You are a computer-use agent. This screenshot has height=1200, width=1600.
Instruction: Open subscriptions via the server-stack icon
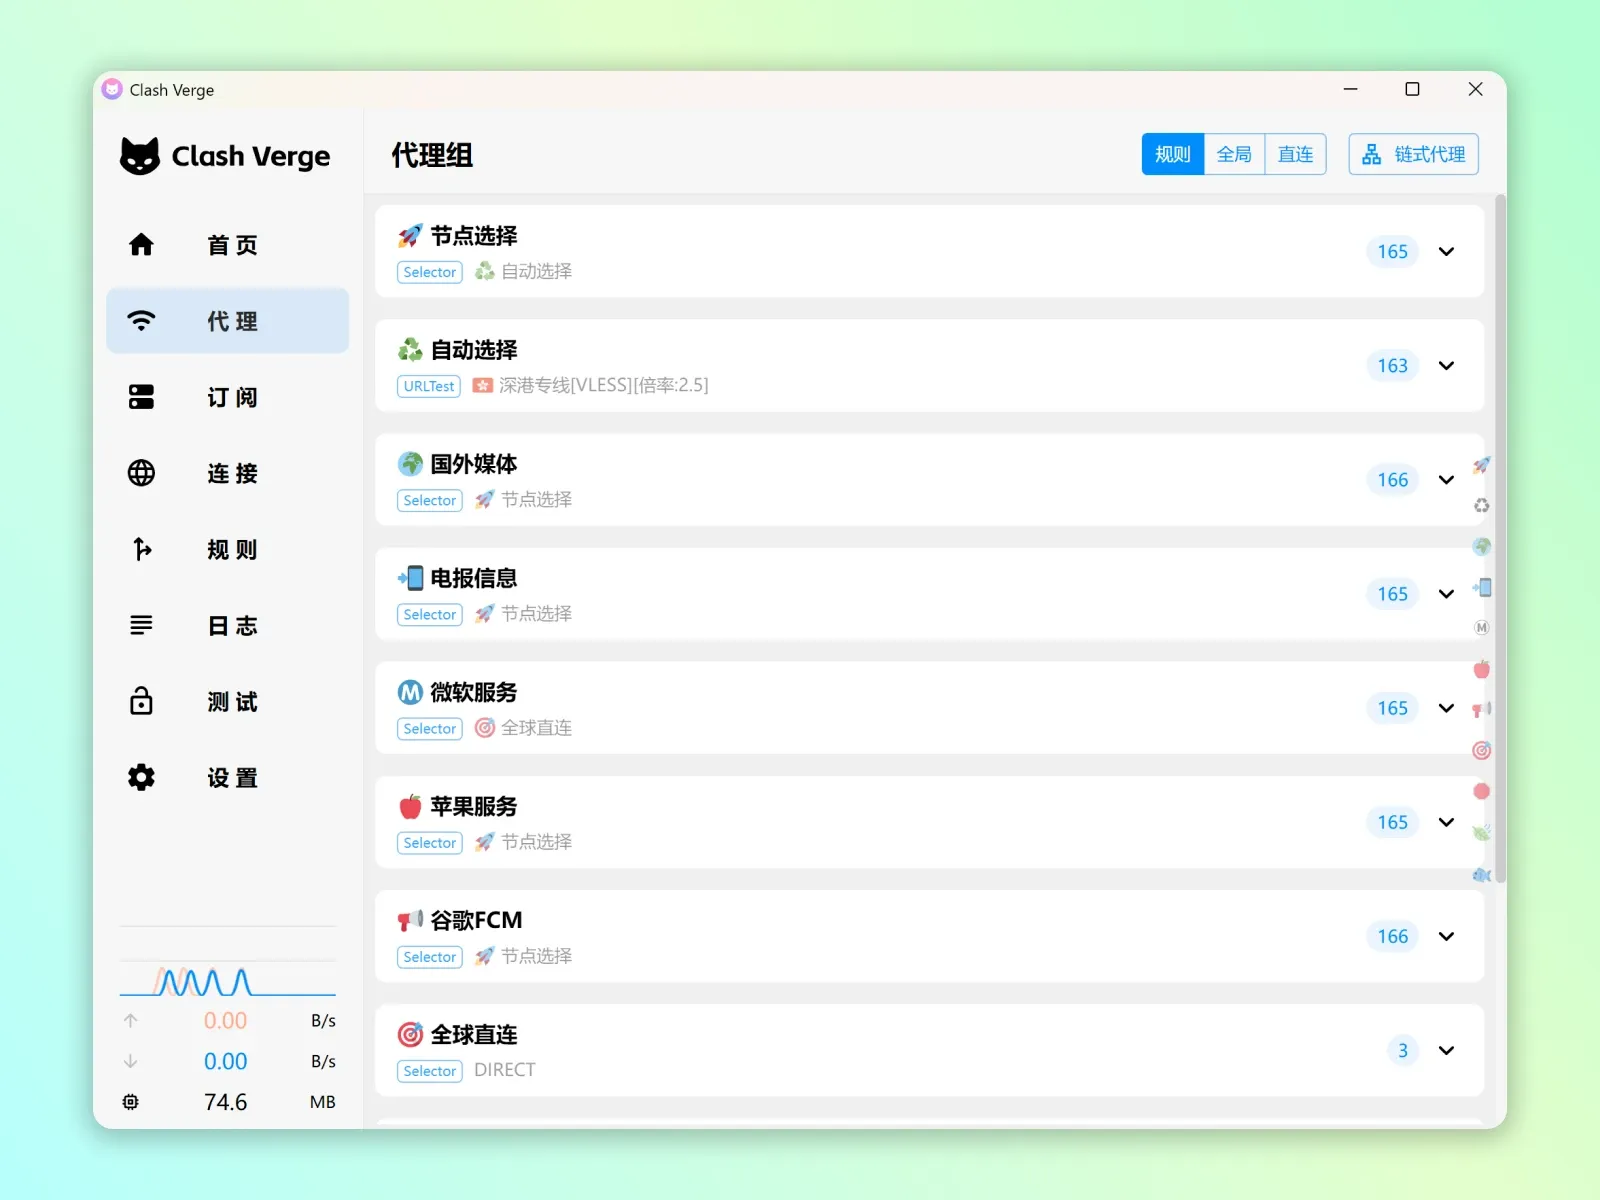click(x=141, y=397)
